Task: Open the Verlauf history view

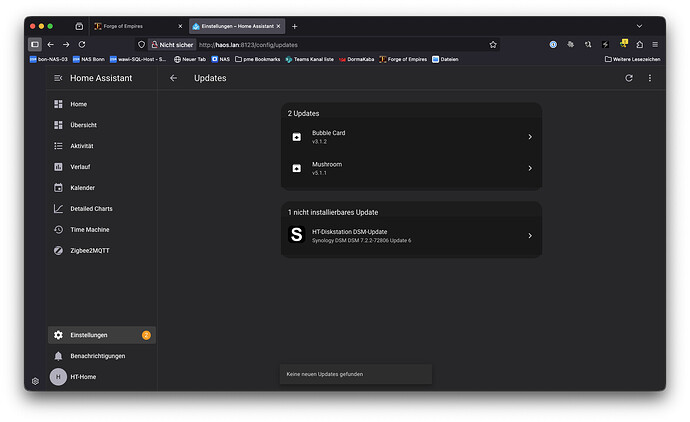Action: (x=82, y=167)
